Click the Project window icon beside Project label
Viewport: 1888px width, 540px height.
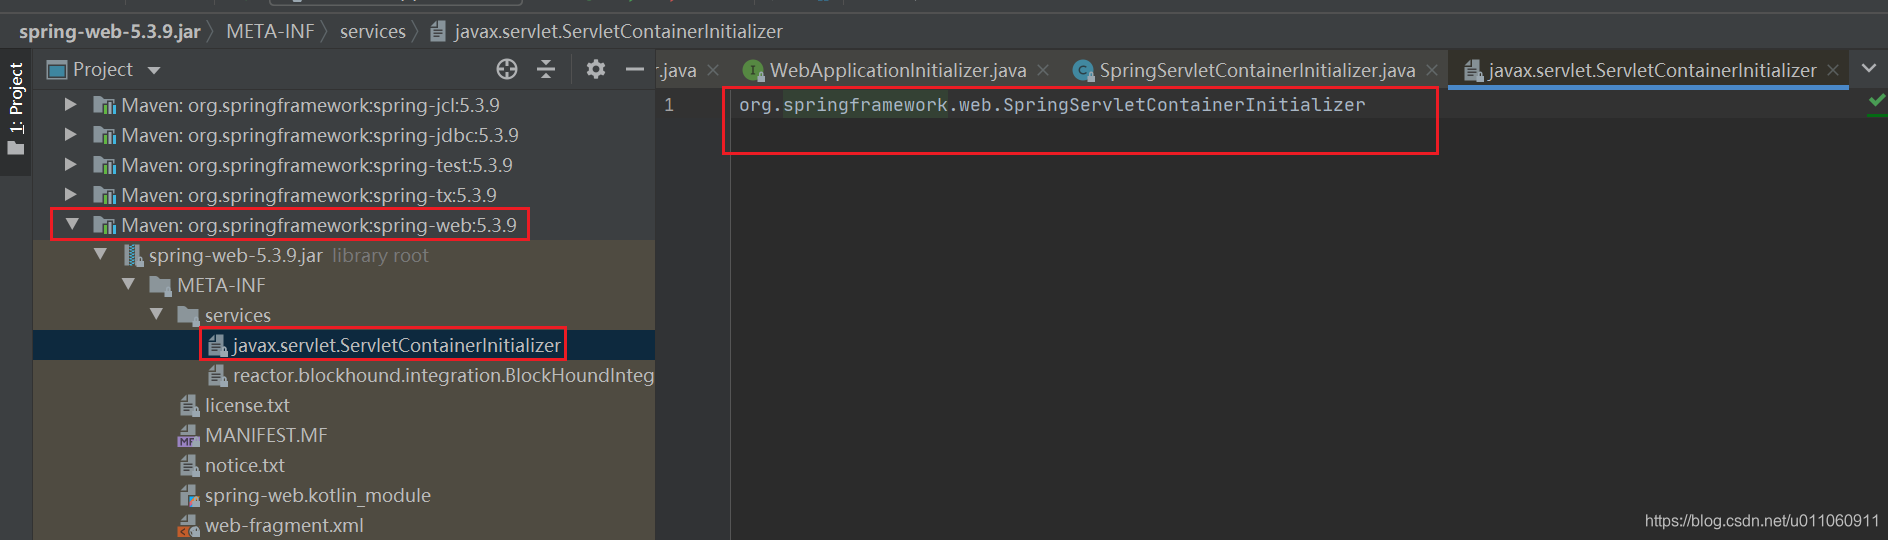pyautogui.click(x=57, y=70)
